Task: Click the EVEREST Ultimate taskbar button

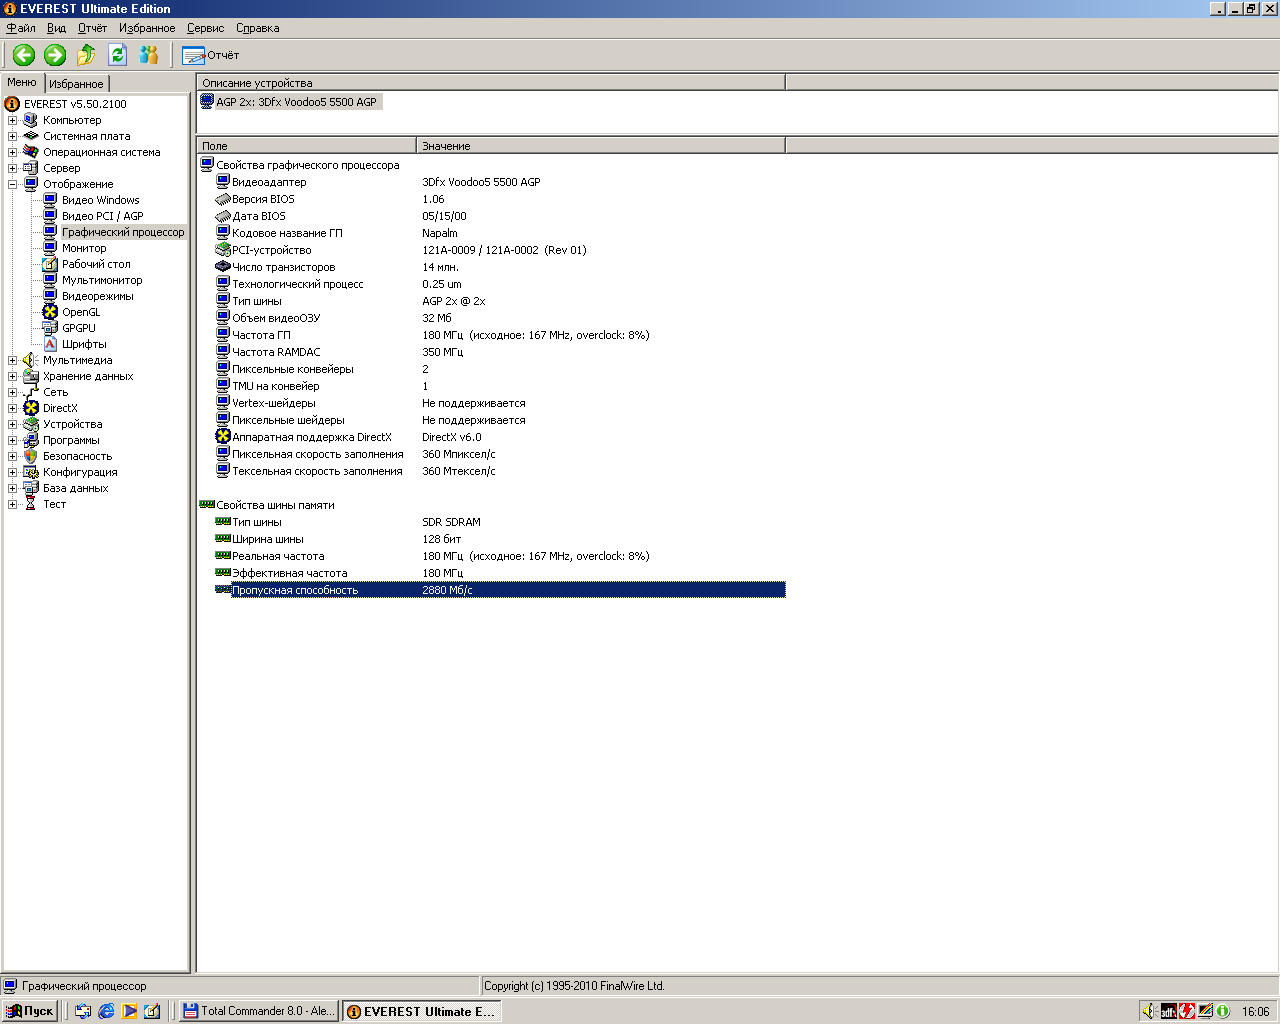Action: pos(421,1011)
